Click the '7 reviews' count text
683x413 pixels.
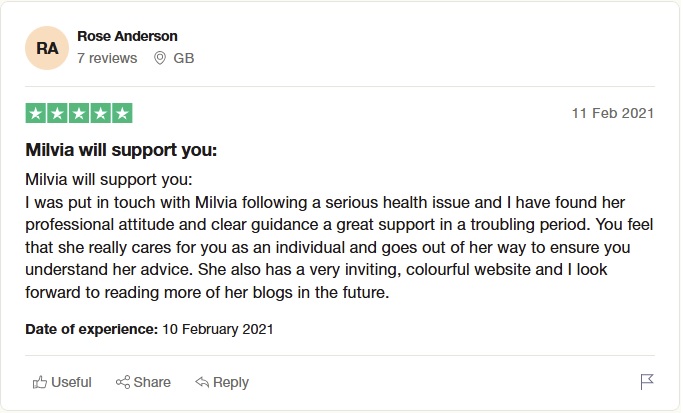[x=107, y=58]
